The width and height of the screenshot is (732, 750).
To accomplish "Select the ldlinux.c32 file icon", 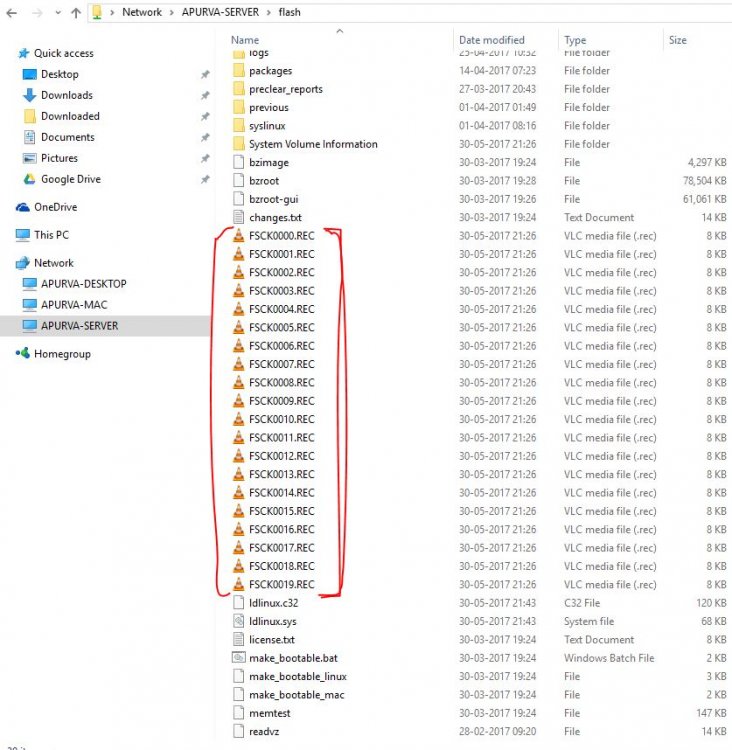I will (x=239, y=603).
